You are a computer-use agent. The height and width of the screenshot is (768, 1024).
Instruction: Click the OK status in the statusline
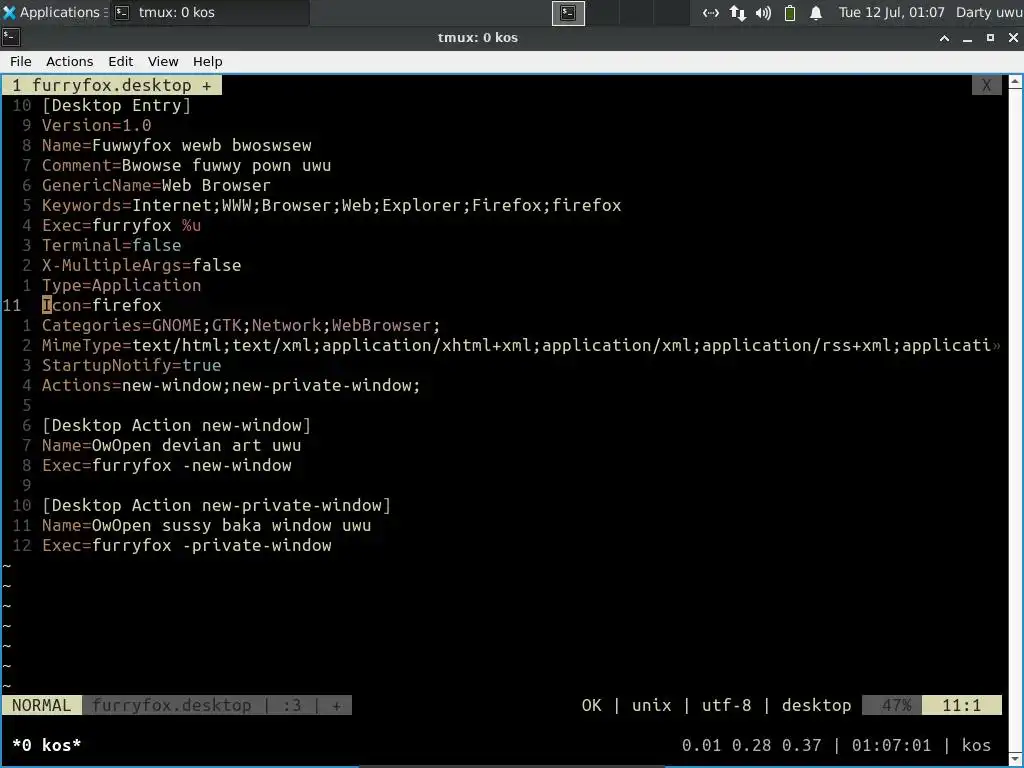(592, 705)
